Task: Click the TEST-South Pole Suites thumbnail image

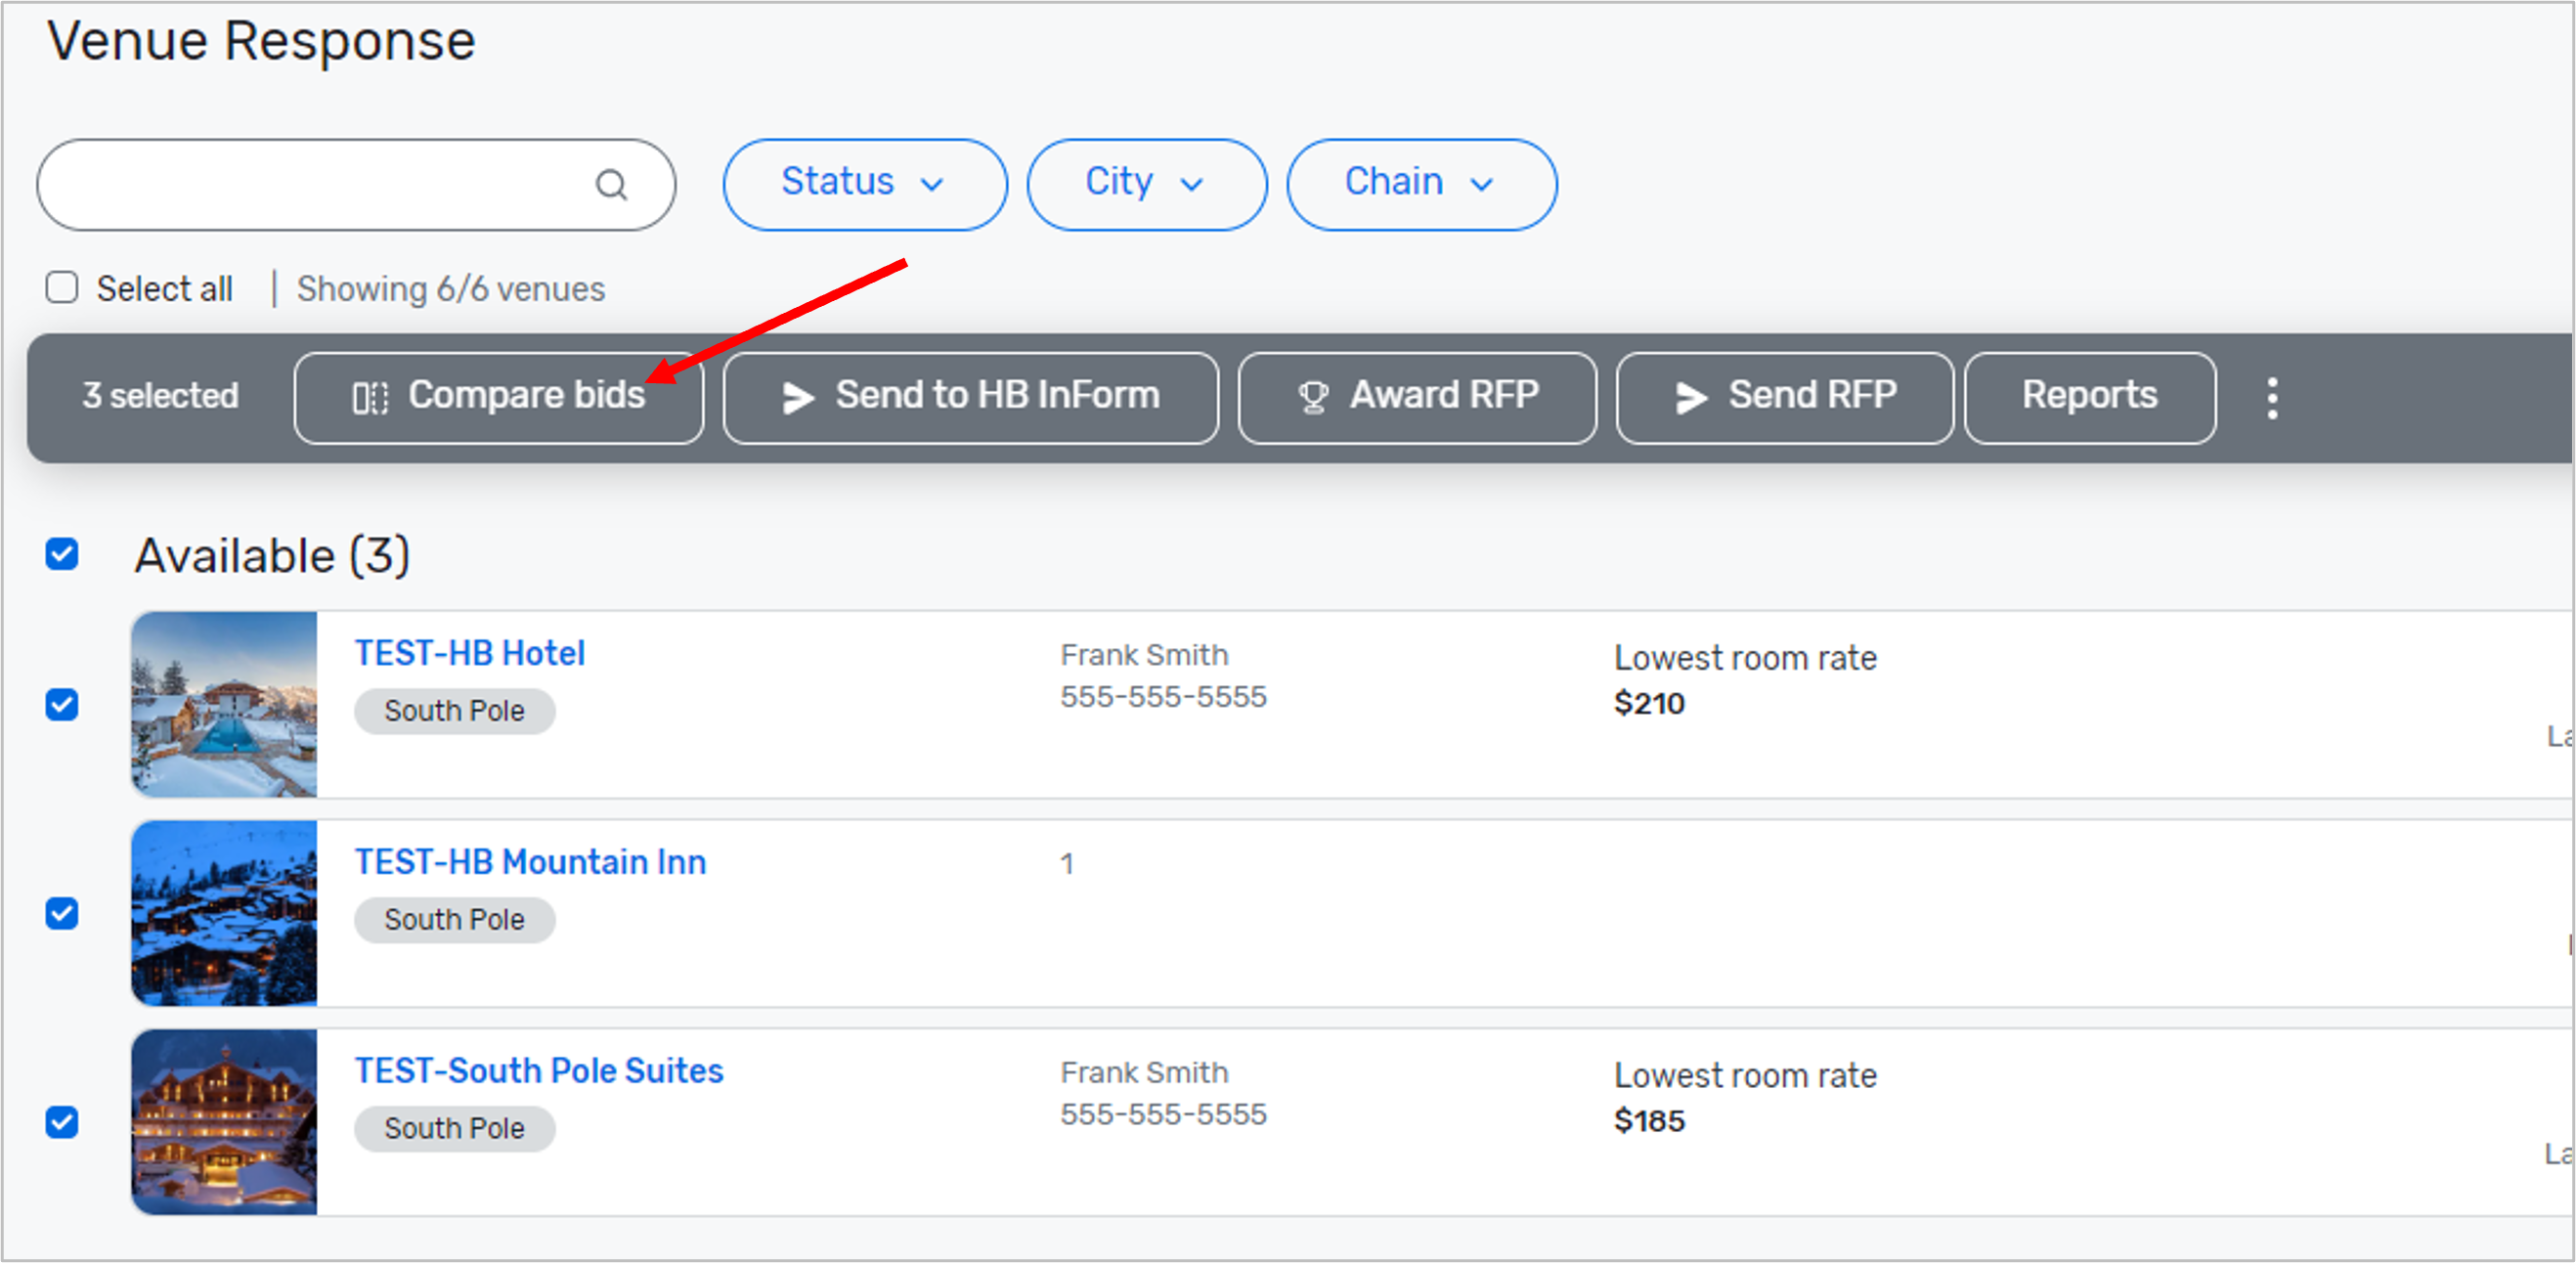Action: pyautogui.click(x=224, y=1121)
